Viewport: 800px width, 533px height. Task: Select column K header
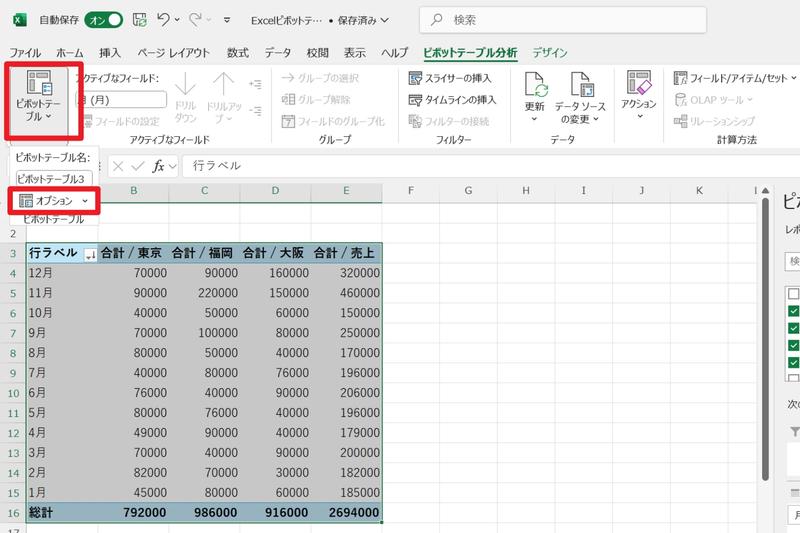[699, 191]
